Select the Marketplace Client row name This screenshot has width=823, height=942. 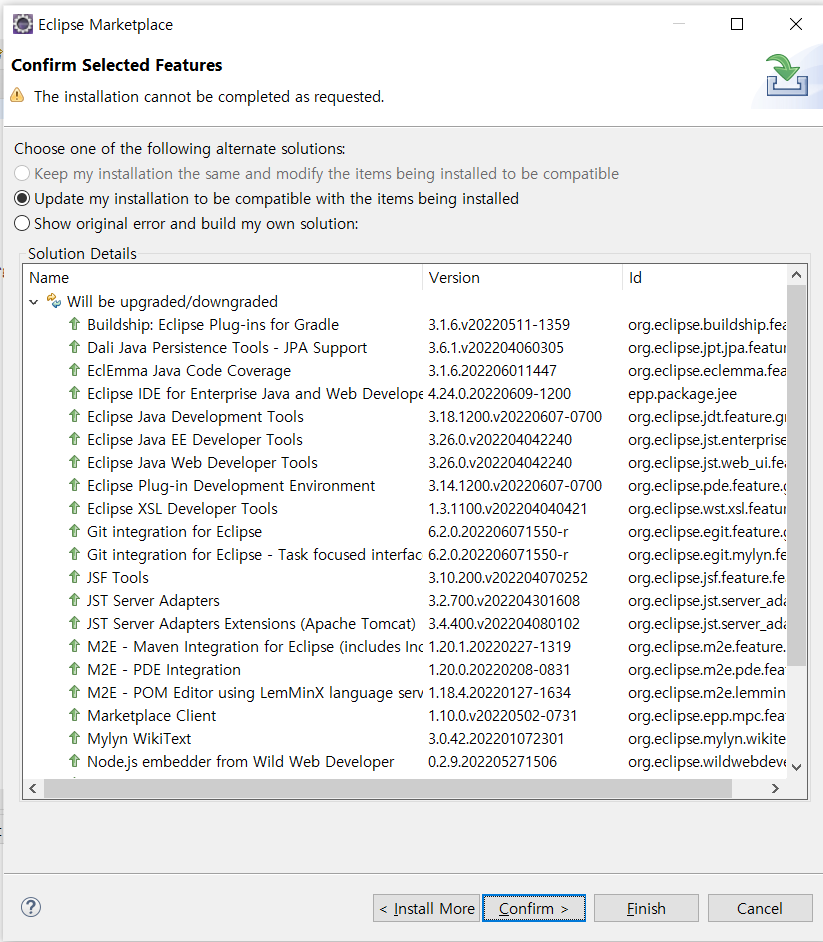coord(151,716)
